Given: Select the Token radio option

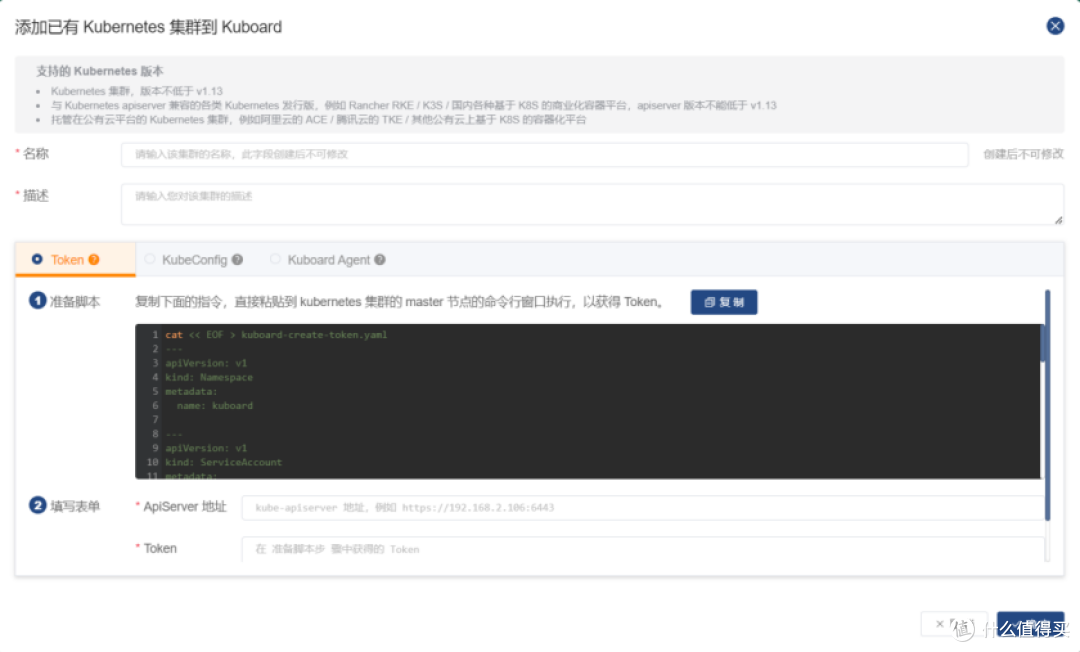Looking at the screenshot, I should coord(37,260).
